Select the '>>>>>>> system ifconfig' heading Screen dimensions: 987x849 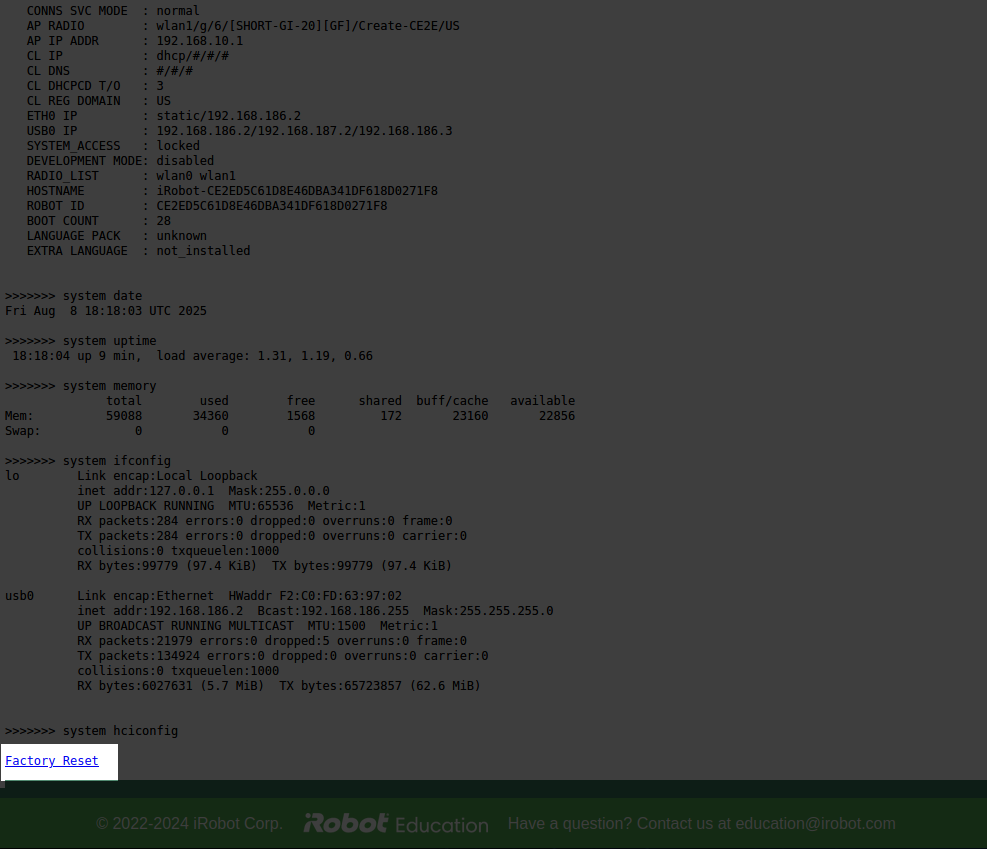point(87,461)
